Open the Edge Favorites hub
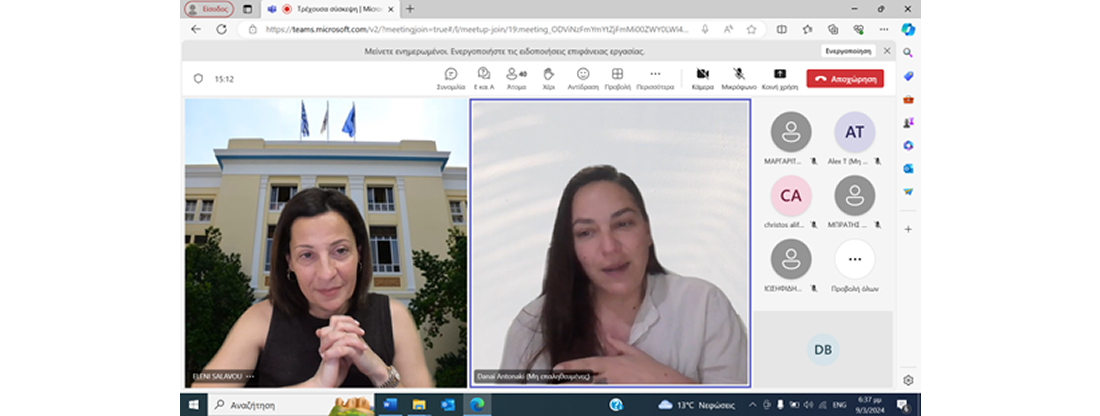The width and height of the screenshot is (1100, 416). pos(807,29)
